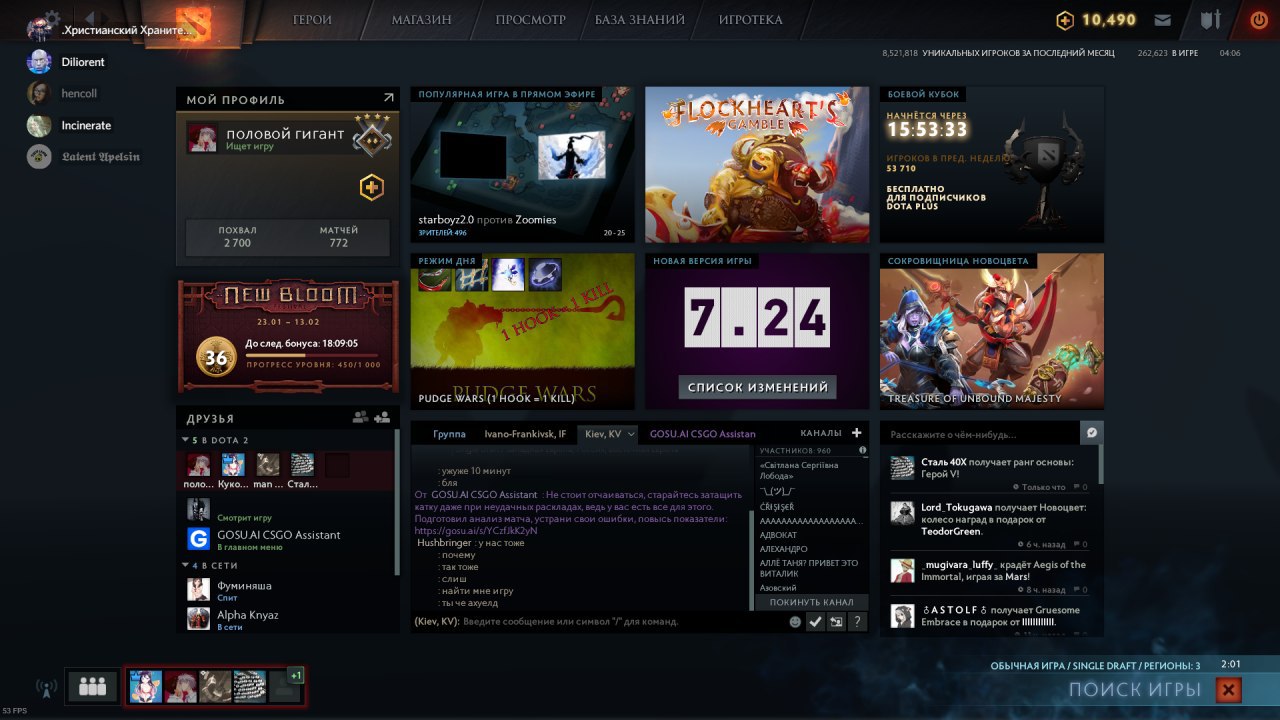Screen dimensions: 1280x720
Task: Open the friend requests icon in Friends panel
Action: tap(360, 418)
